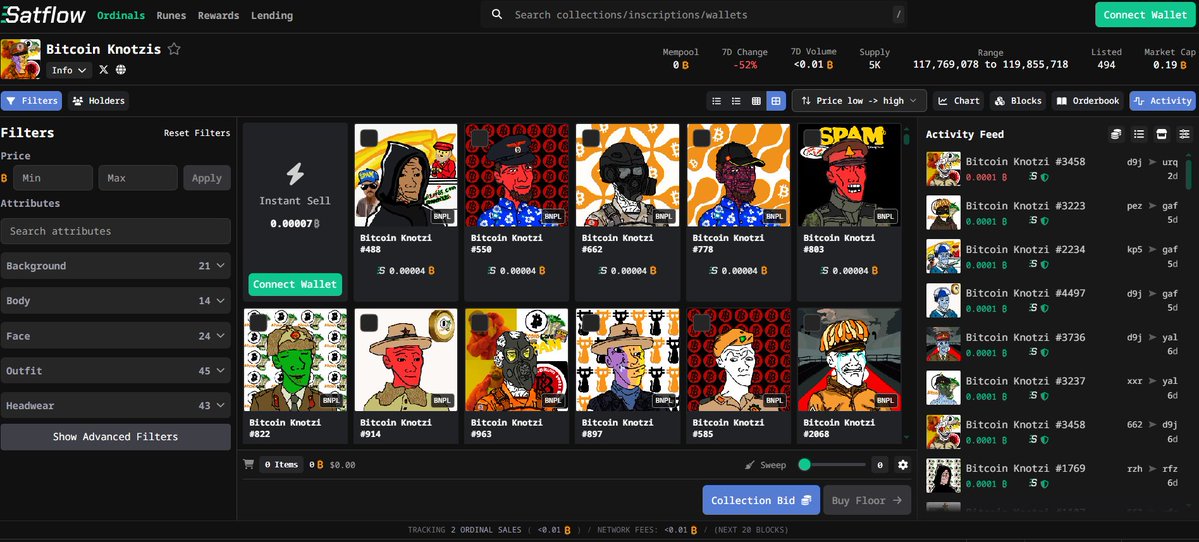Screen dimensions: 1199x542
Task: Click the storefront icon in Activity Feed
Action: 1162,134
